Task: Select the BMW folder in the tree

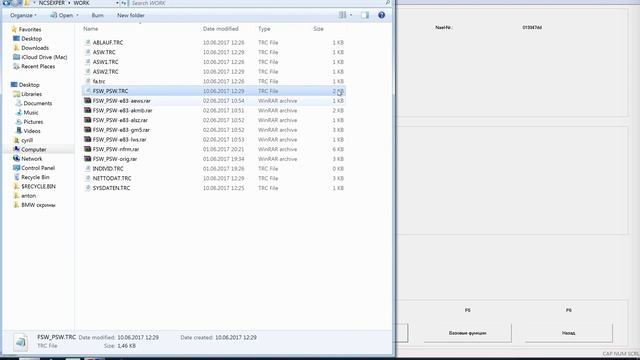Action: coord(38,205)
